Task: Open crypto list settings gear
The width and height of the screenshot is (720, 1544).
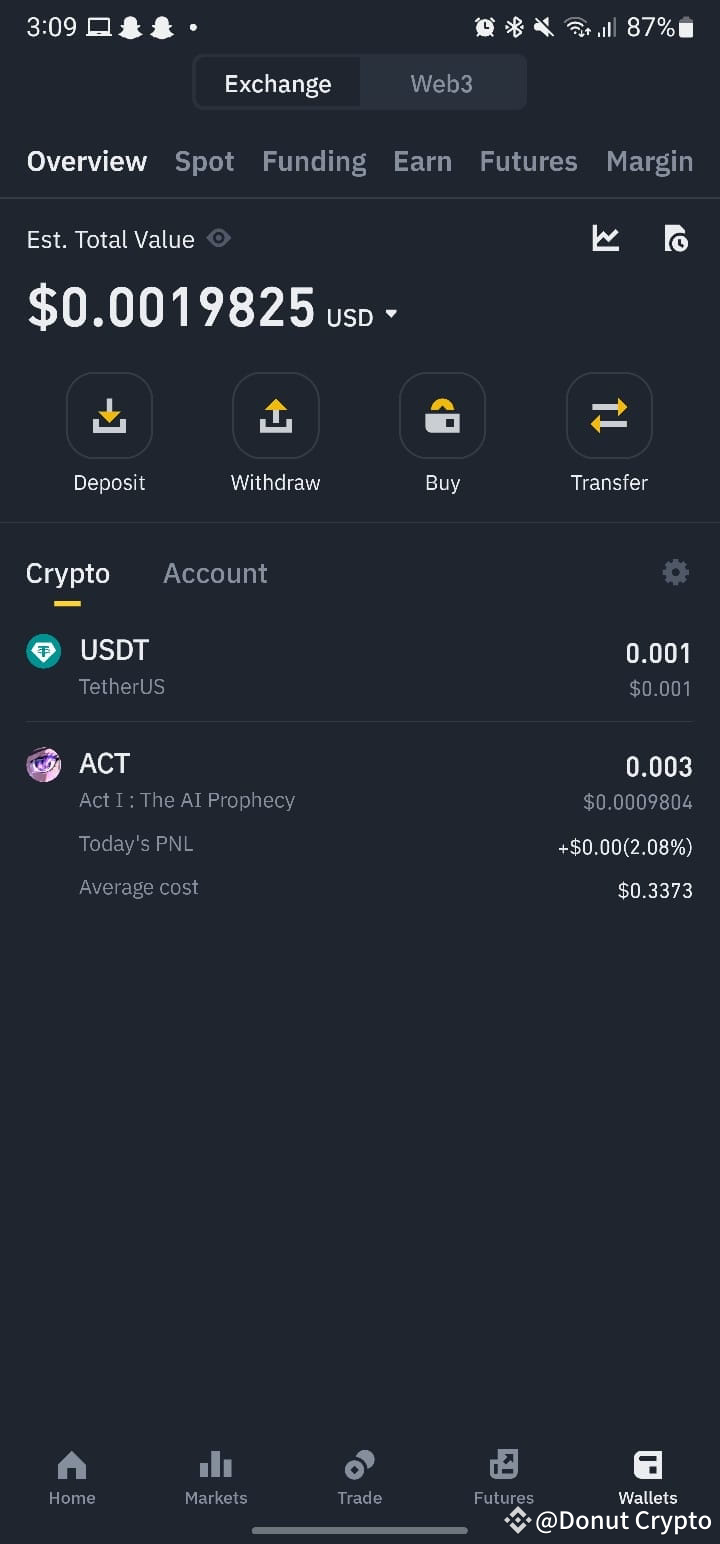Action: pyautogui.click(x=676, y=572)
